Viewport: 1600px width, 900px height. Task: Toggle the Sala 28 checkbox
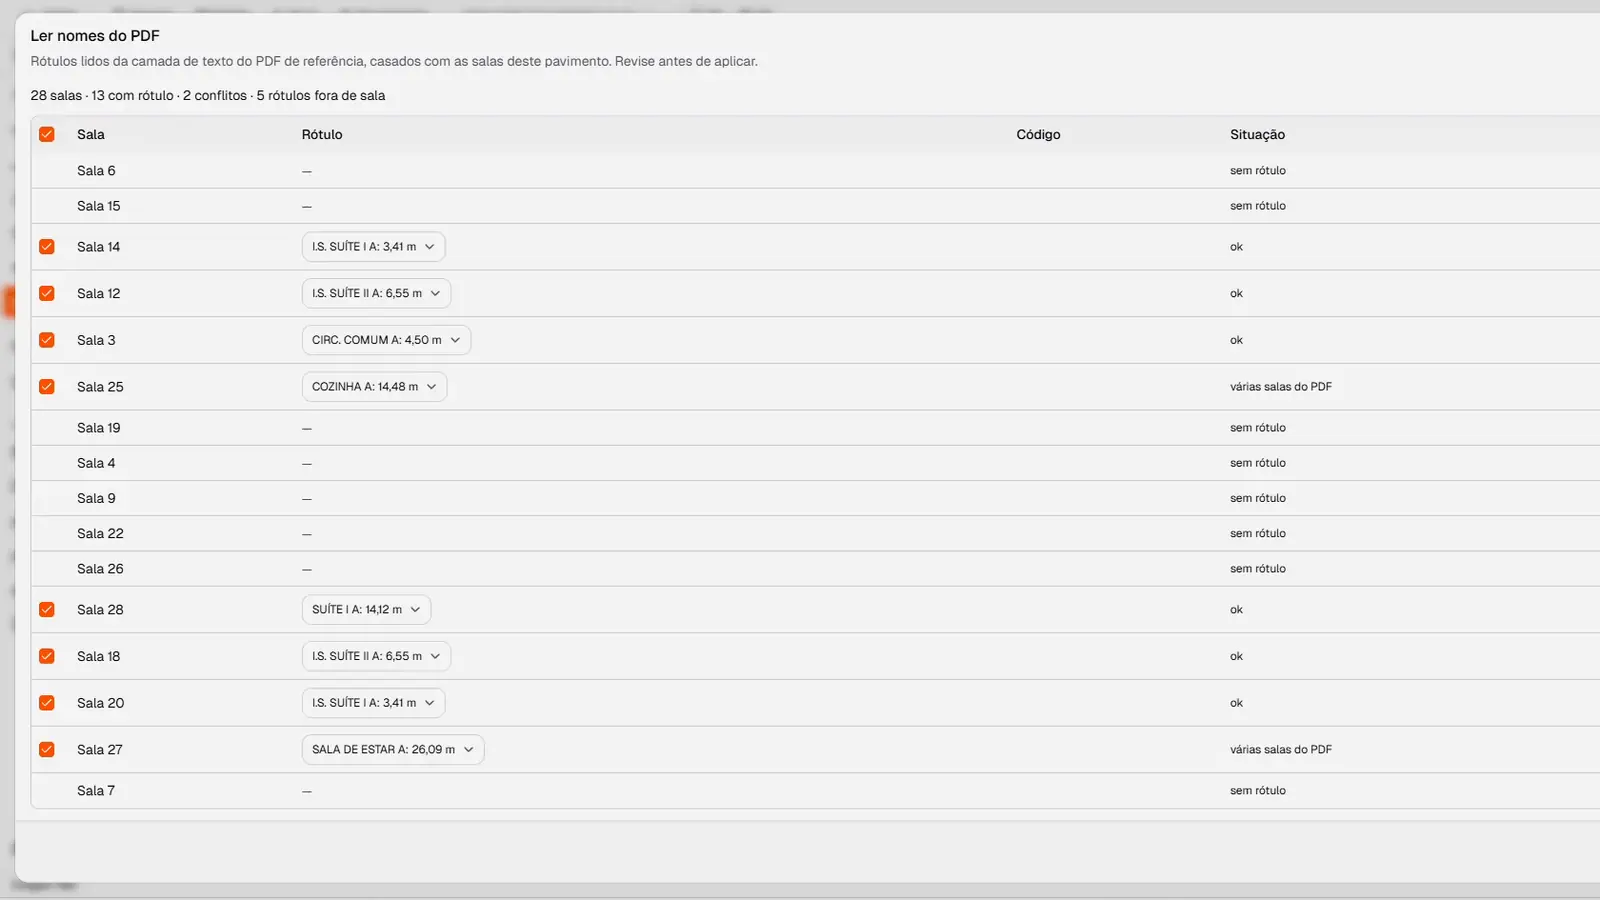point(47,609)
